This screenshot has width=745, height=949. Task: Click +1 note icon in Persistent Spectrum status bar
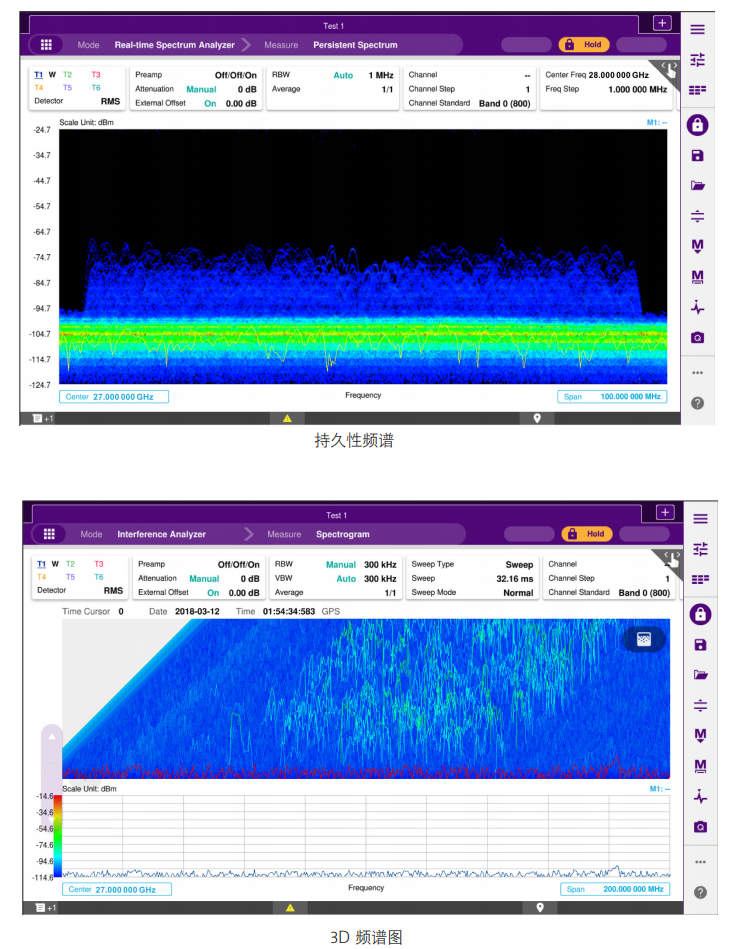[x=43, y=418]
